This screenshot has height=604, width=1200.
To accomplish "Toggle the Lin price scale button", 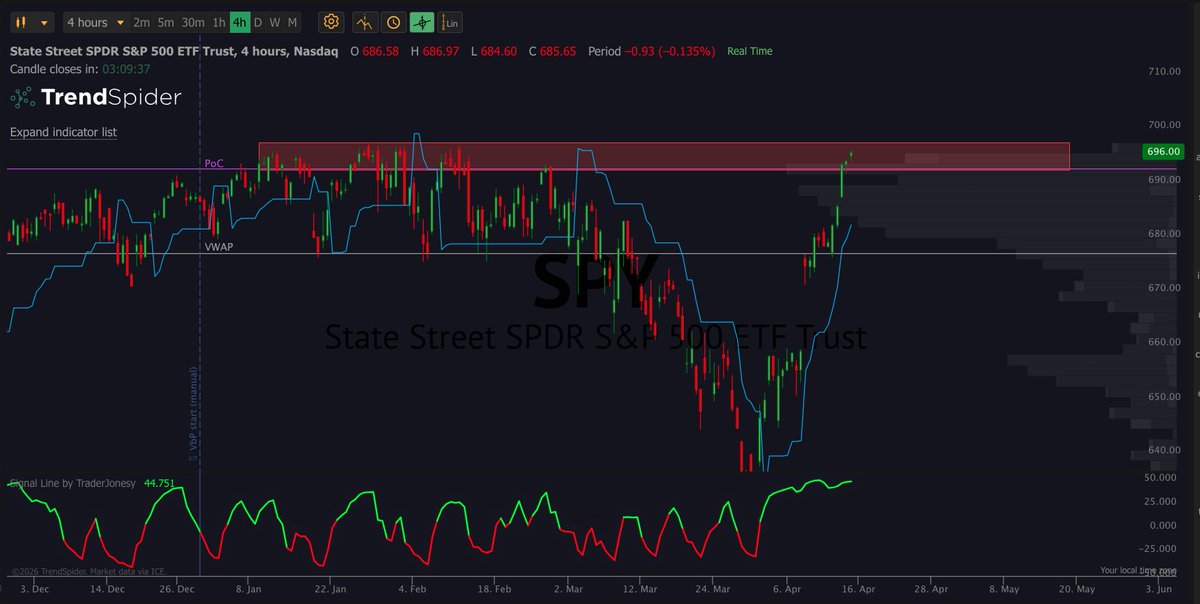I will tap(451, 22).
